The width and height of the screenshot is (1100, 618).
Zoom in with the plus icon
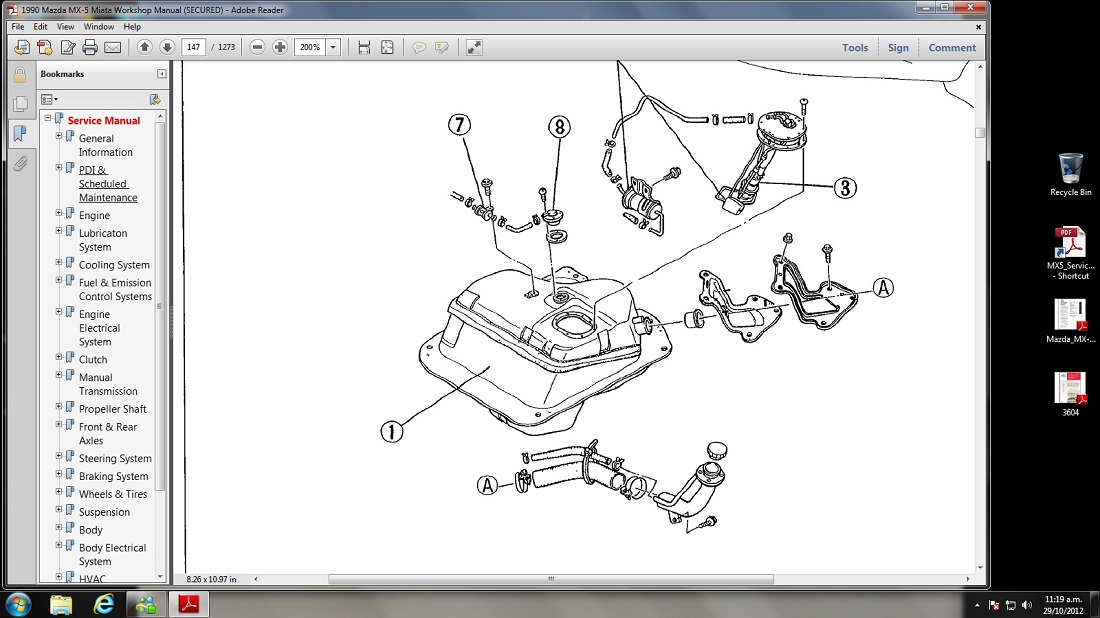[280, 47]
